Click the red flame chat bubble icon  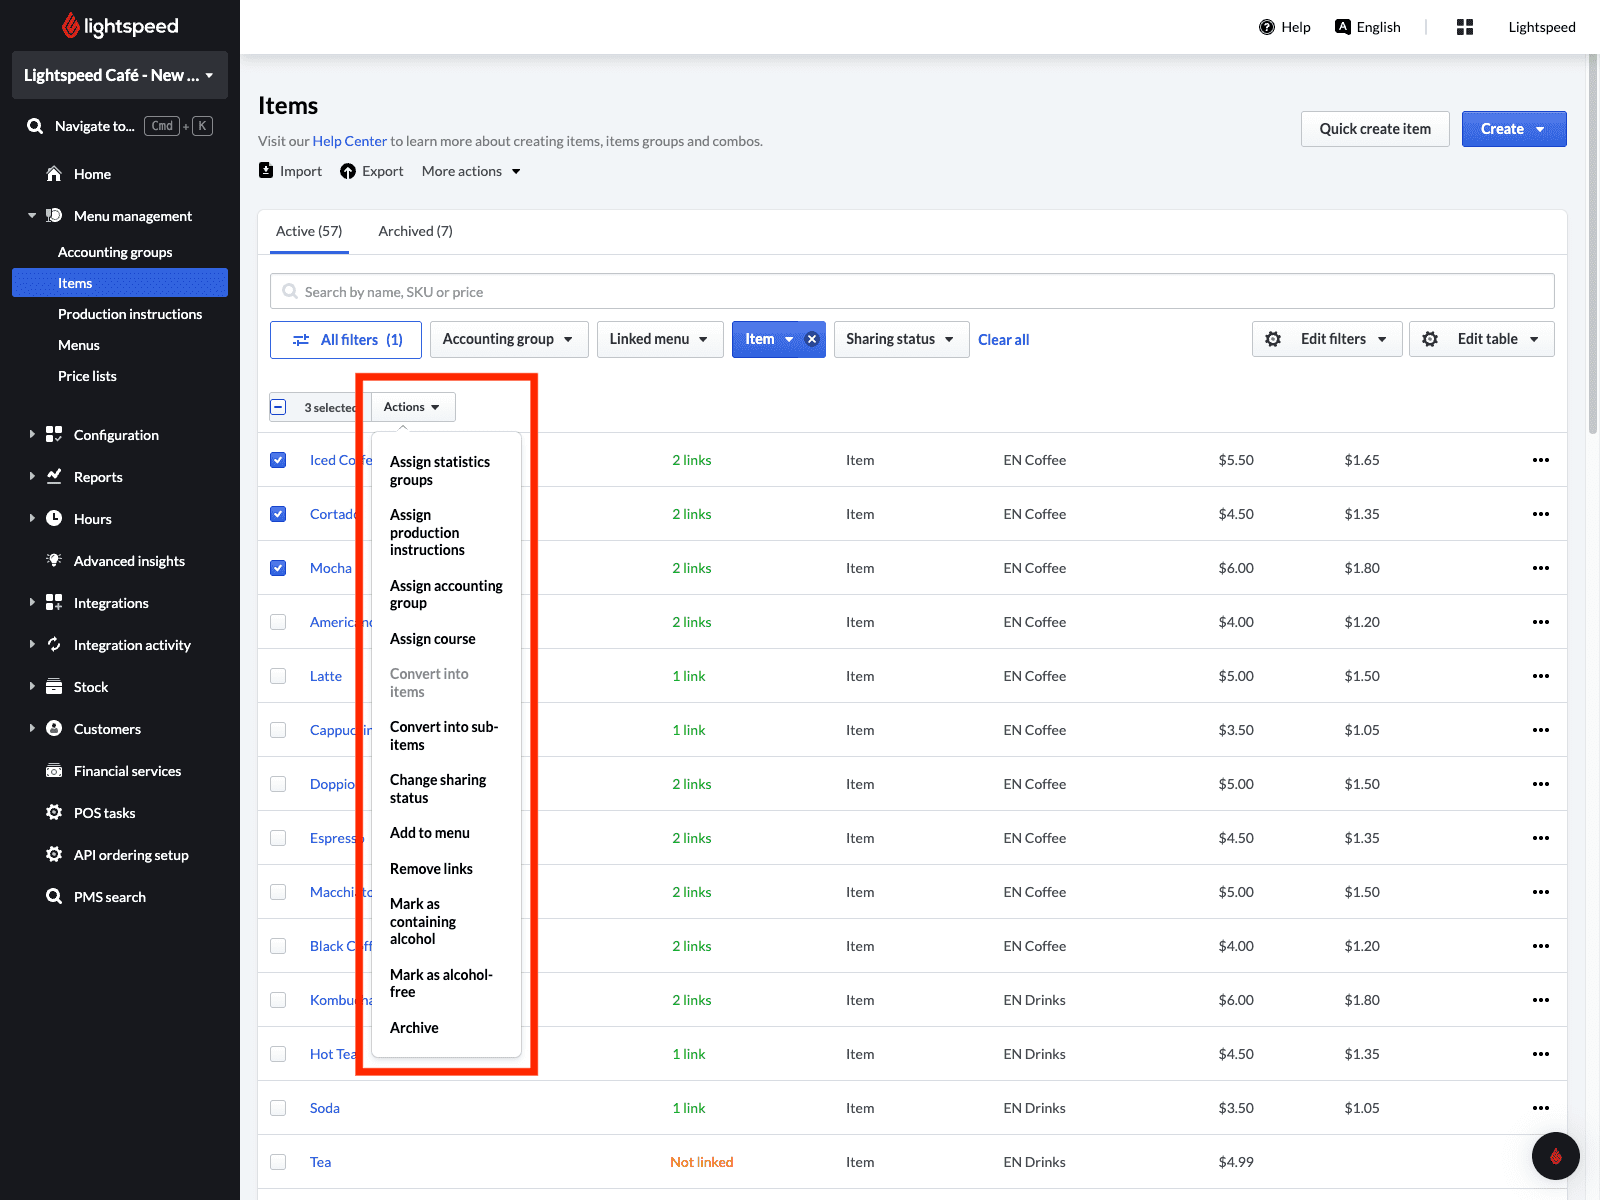point(1555,1156)
